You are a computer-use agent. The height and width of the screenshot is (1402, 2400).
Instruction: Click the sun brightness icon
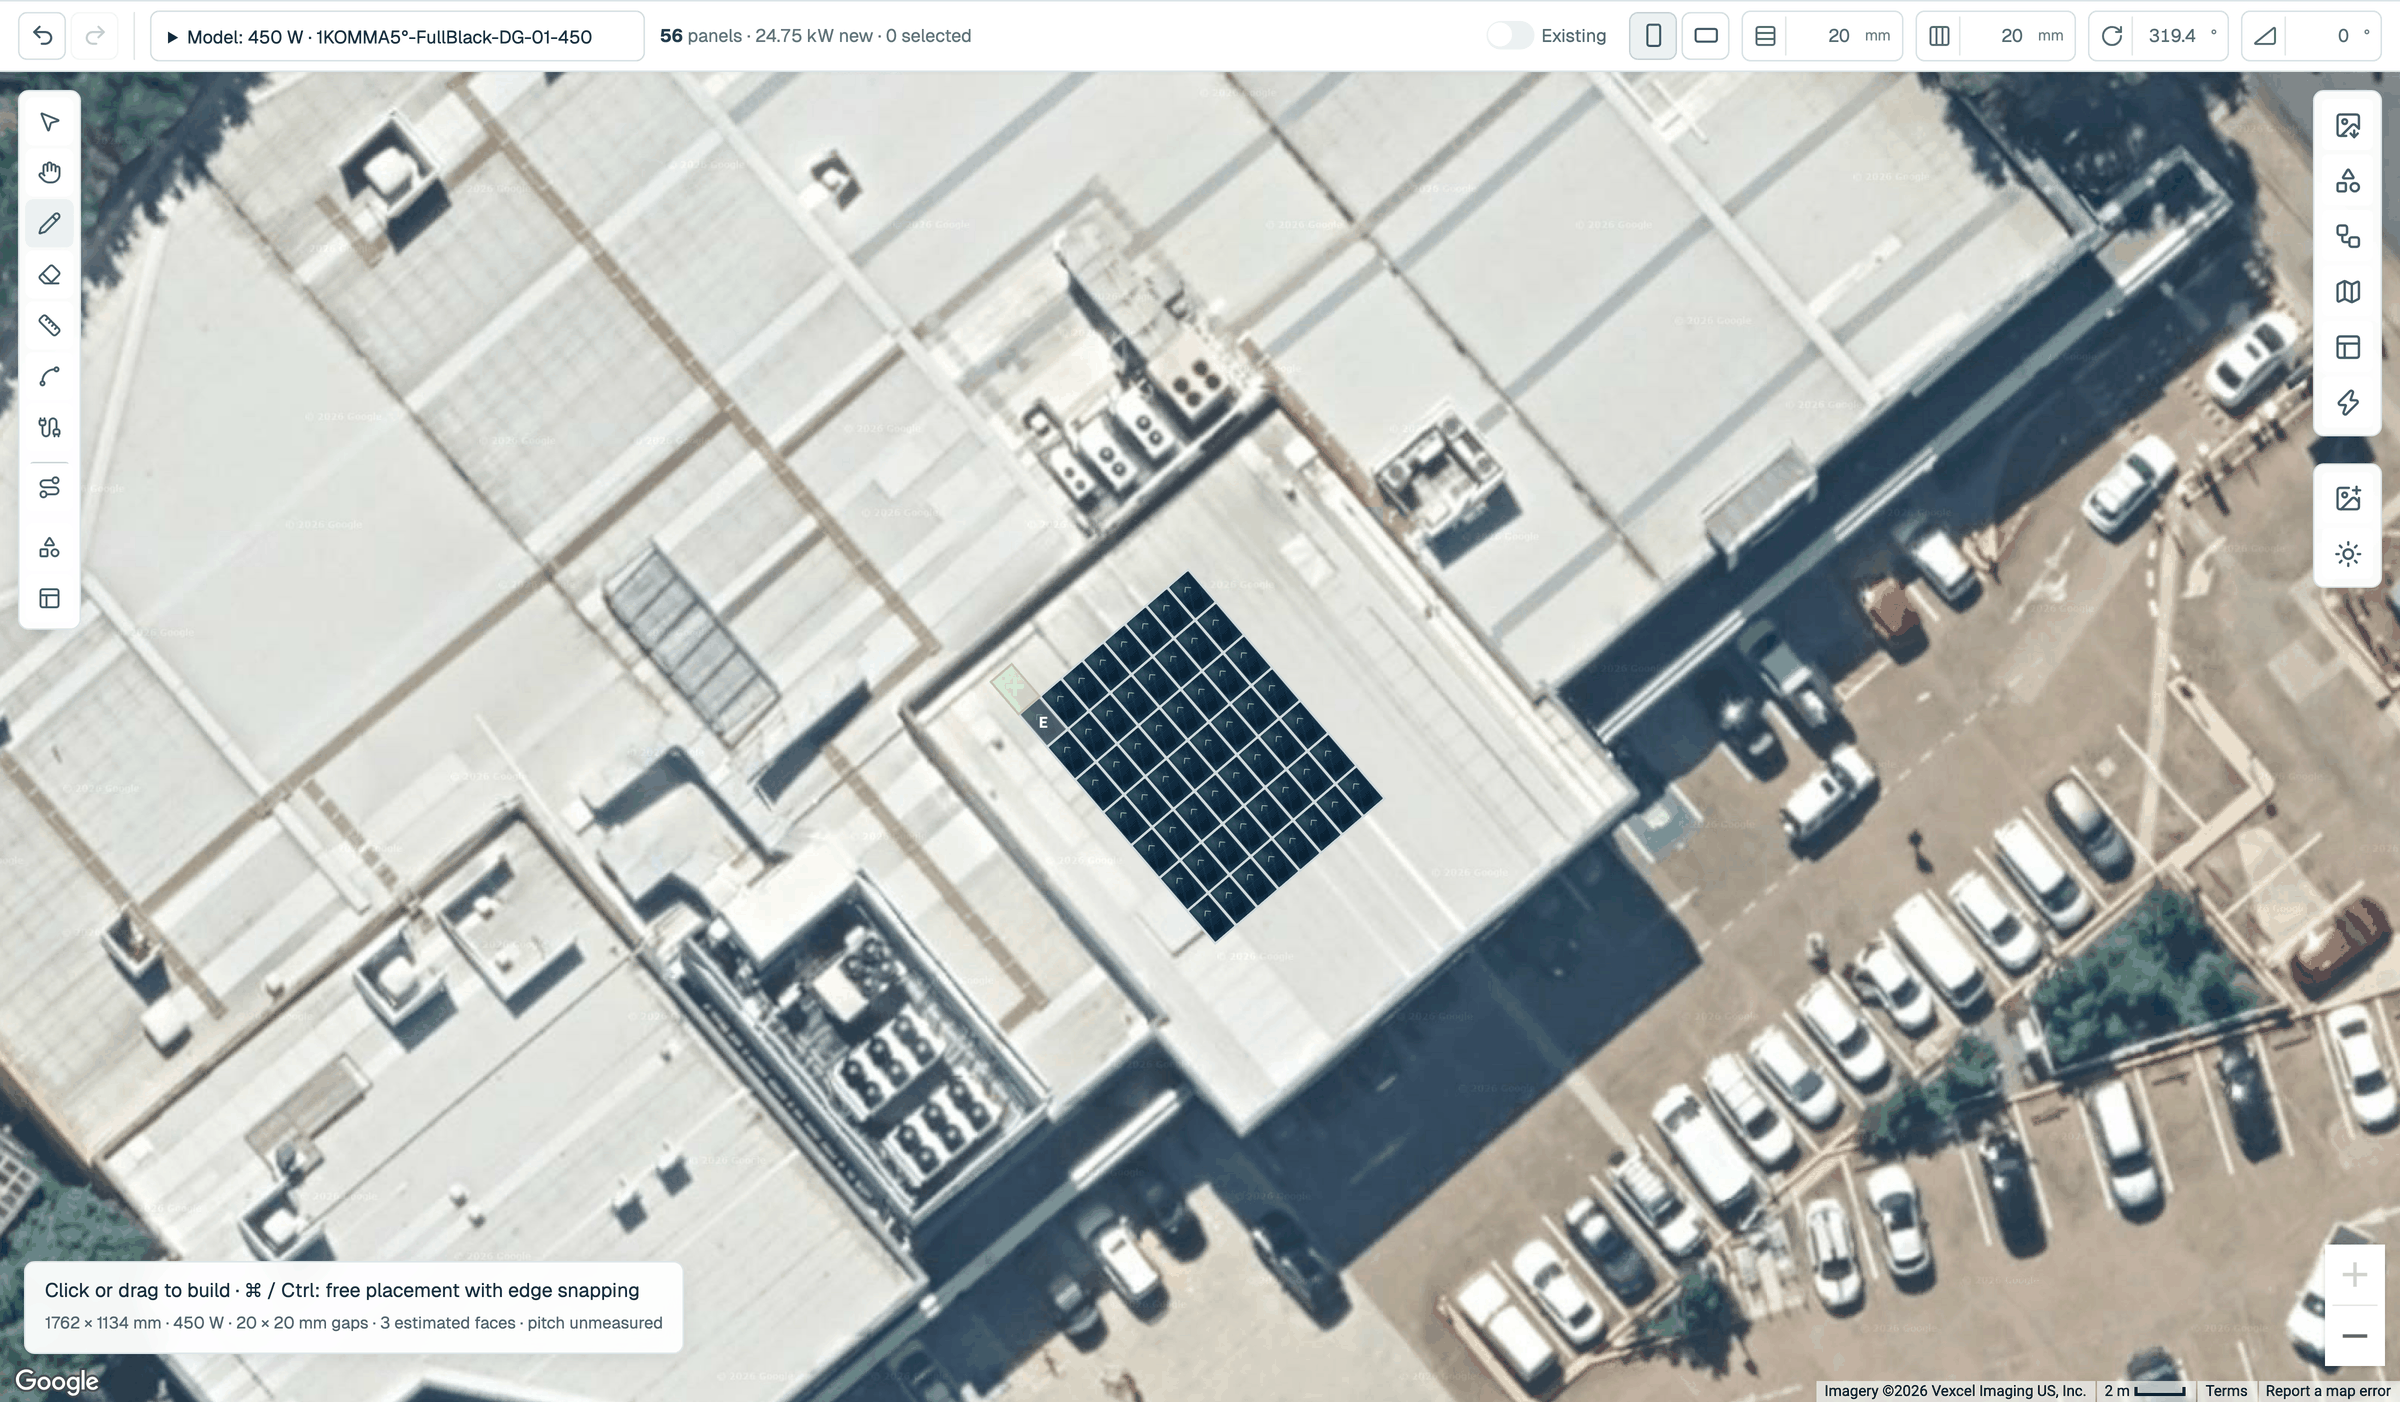point(2348,554)
